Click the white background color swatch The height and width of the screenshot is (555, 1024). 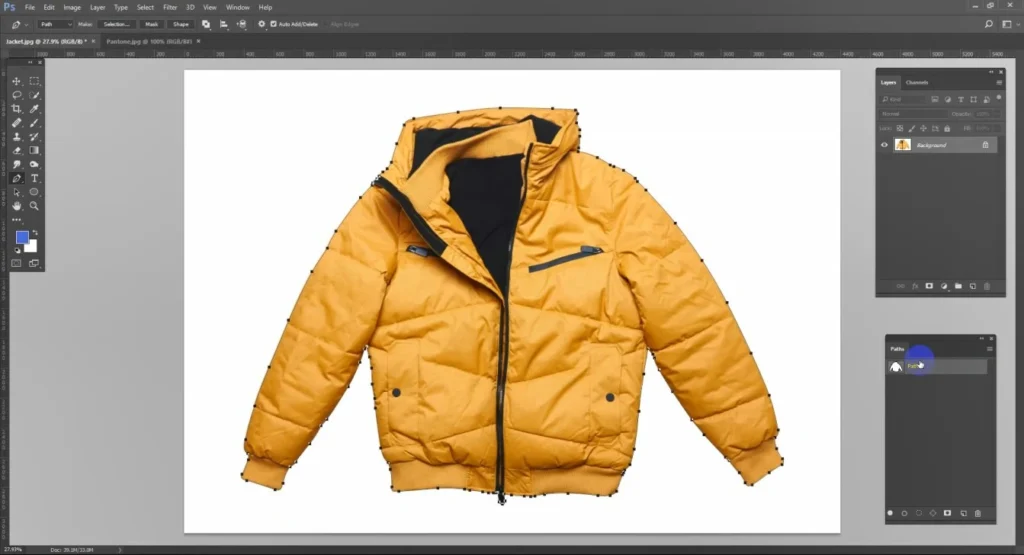pos(32,247)
